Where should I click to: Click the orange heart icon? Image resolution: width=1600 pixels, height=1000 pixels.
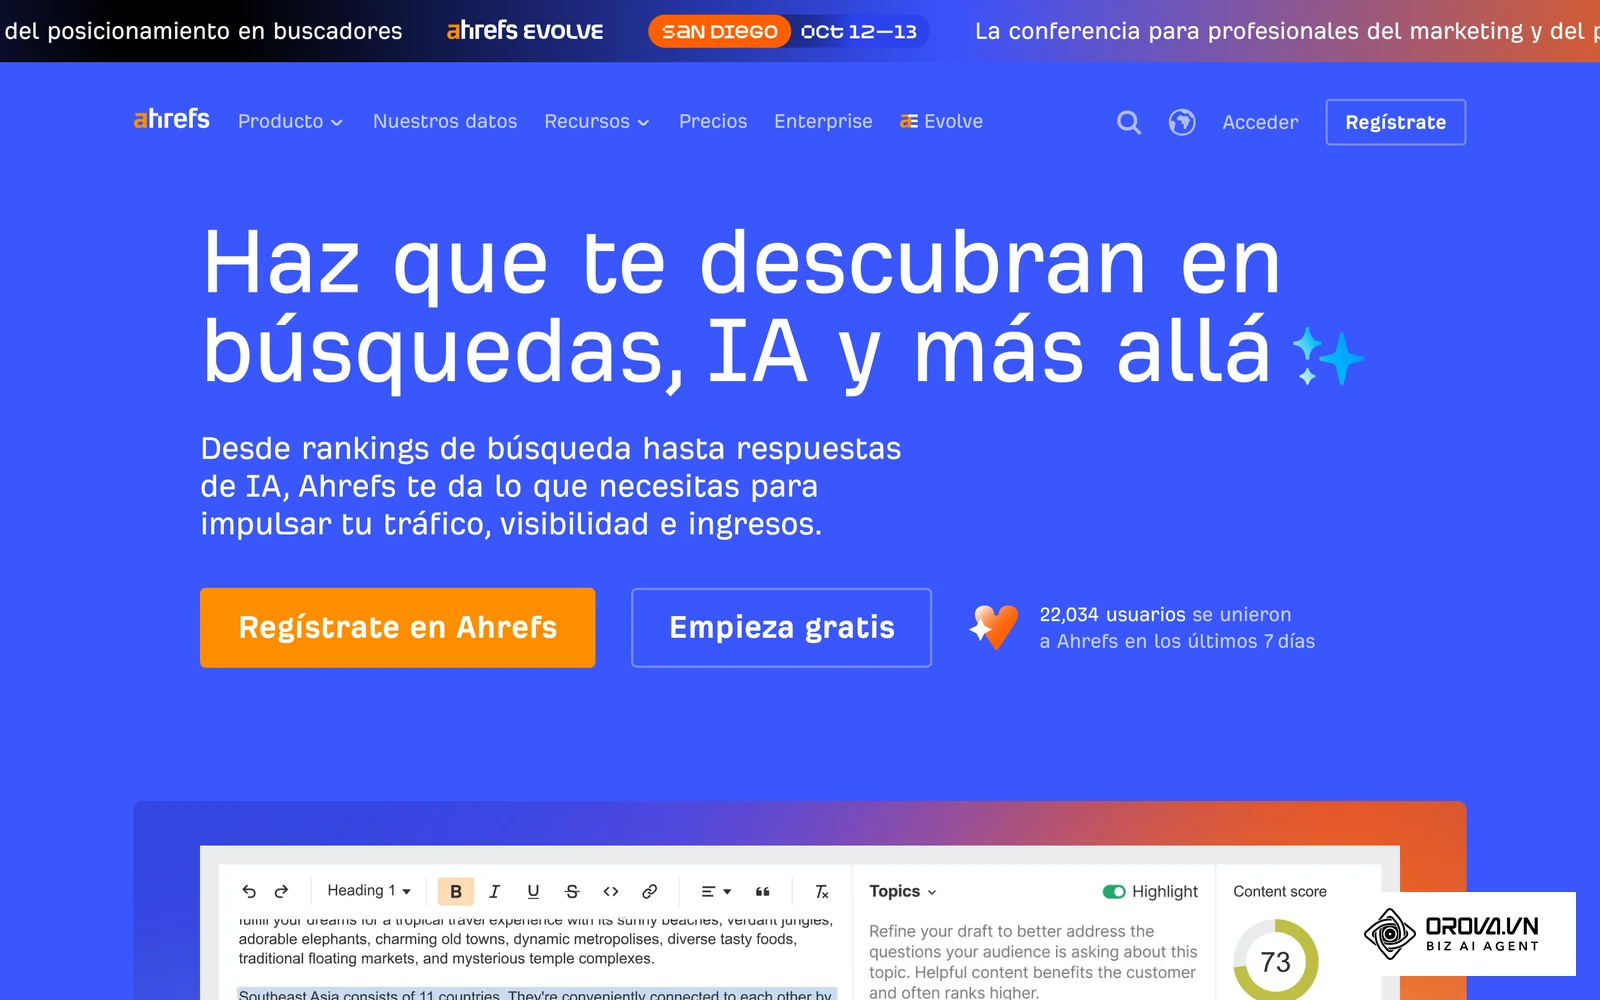tap(995, 627)
